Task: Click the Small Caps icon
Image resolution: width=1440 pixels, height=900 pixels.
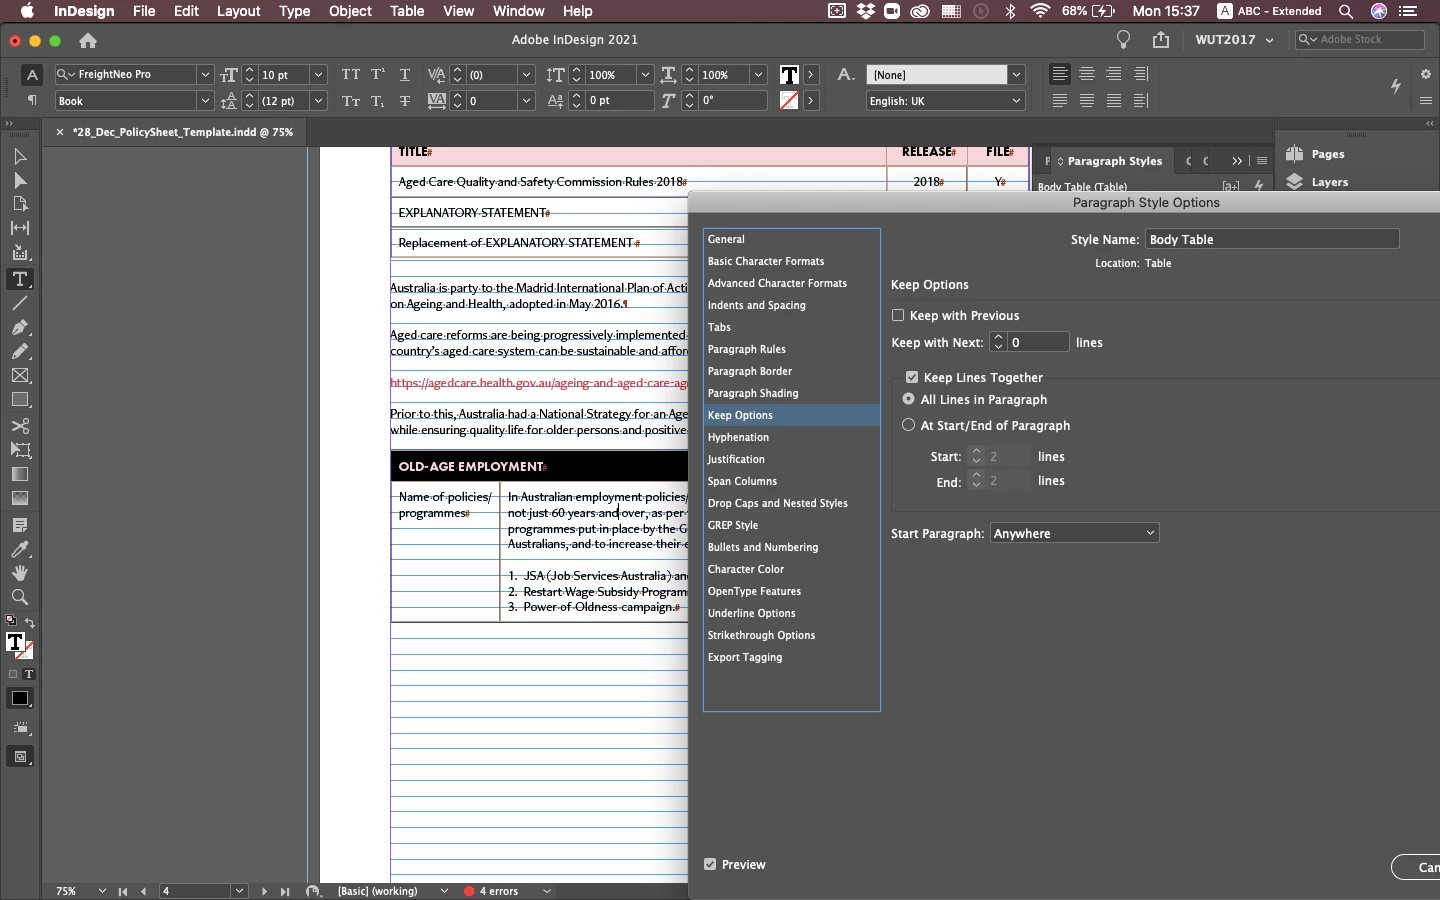Action: coord(350,101)
